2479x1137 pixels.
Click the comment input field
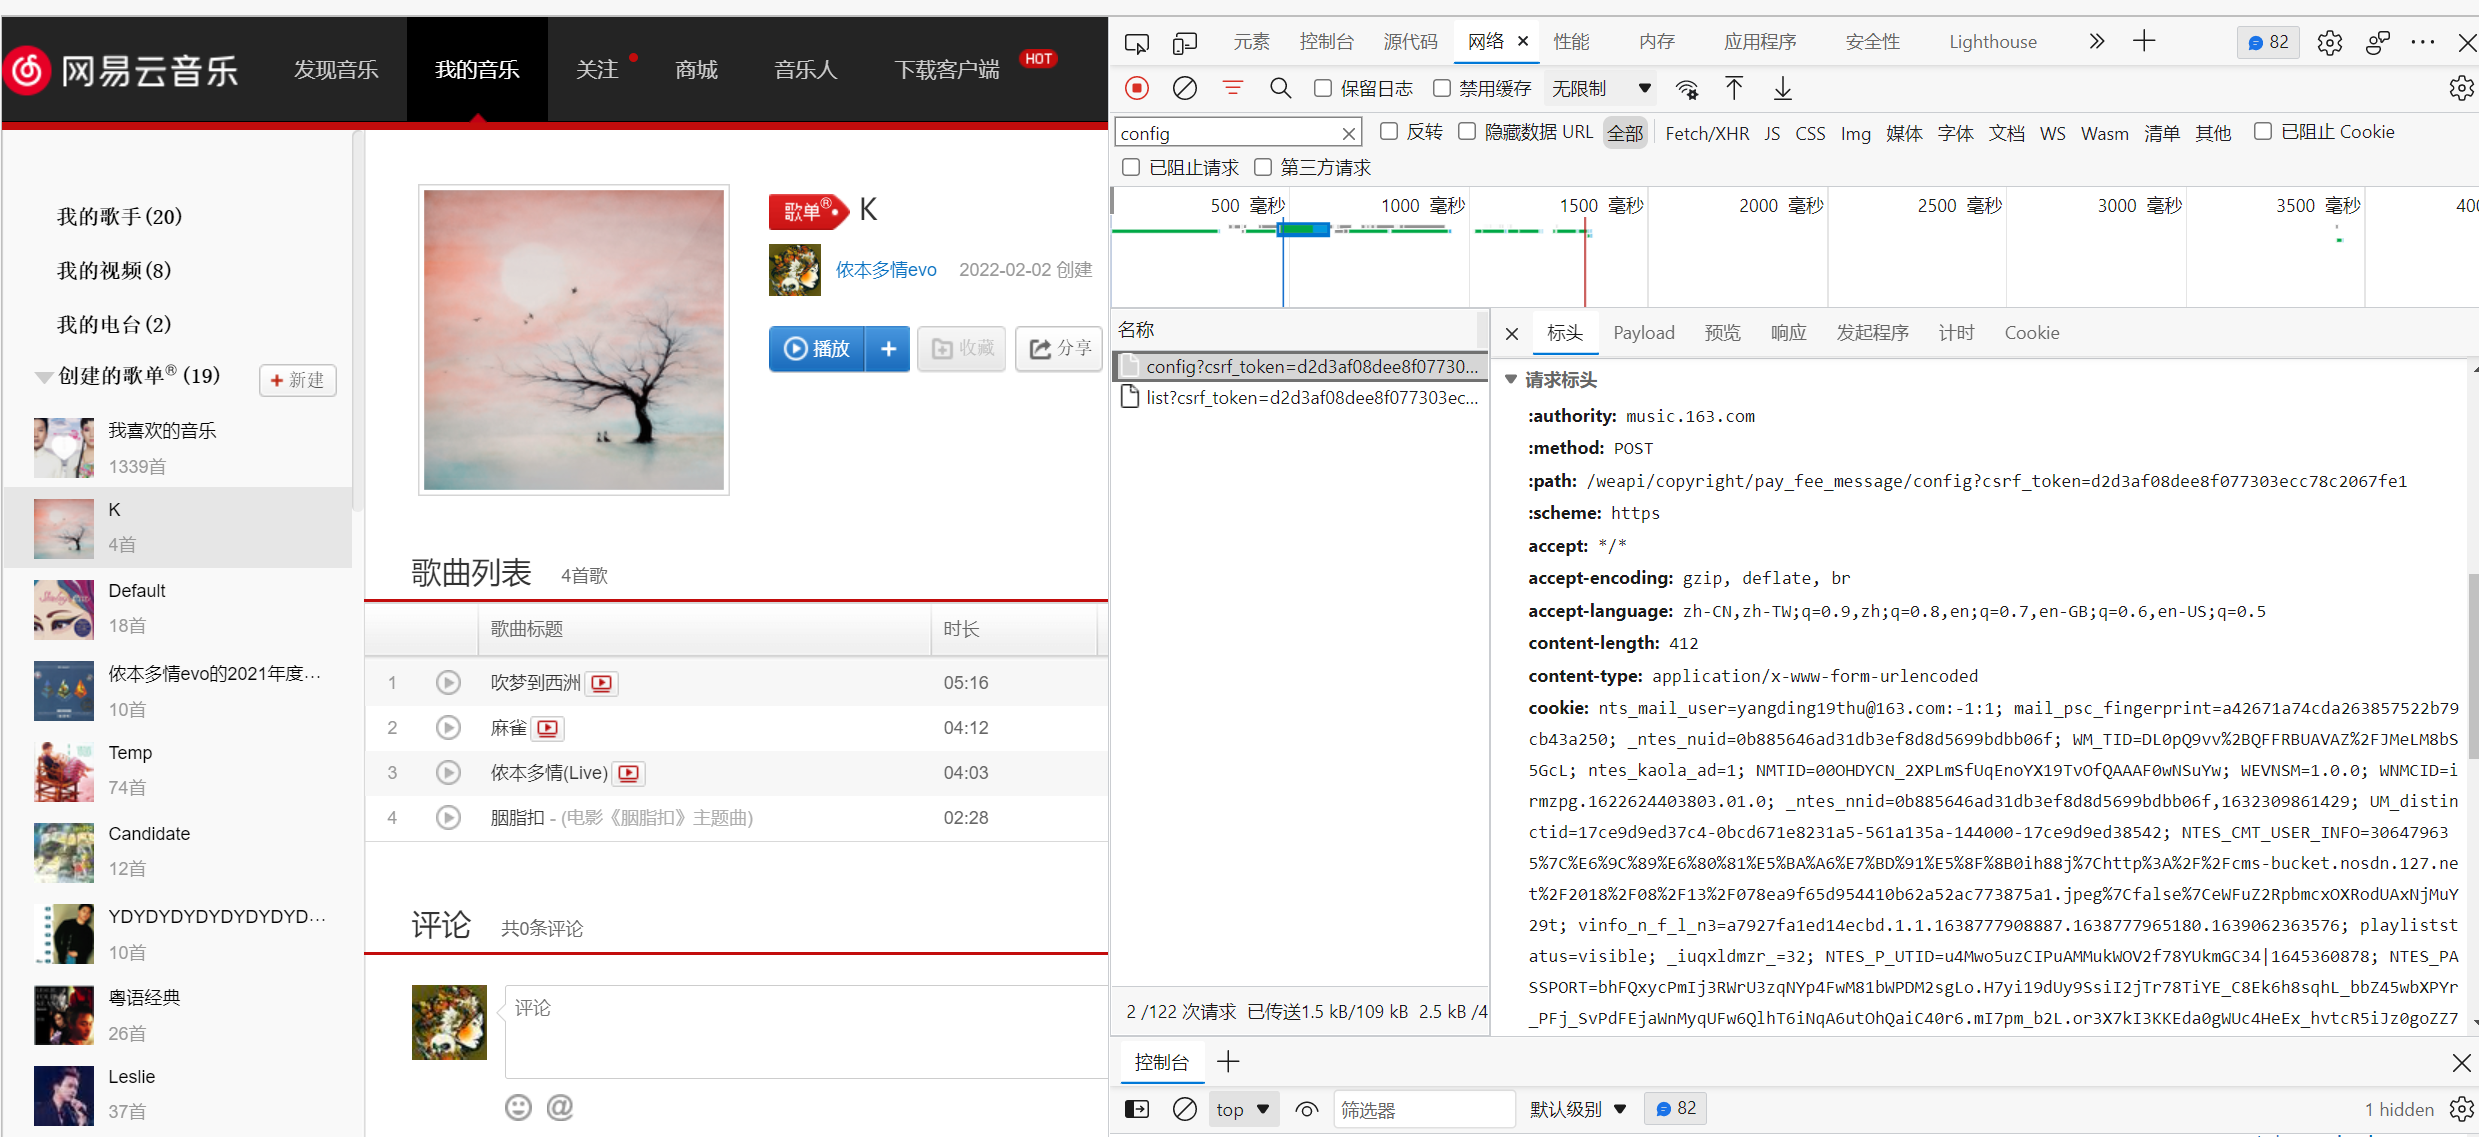pyautogui.click(x=800, y=1030)
